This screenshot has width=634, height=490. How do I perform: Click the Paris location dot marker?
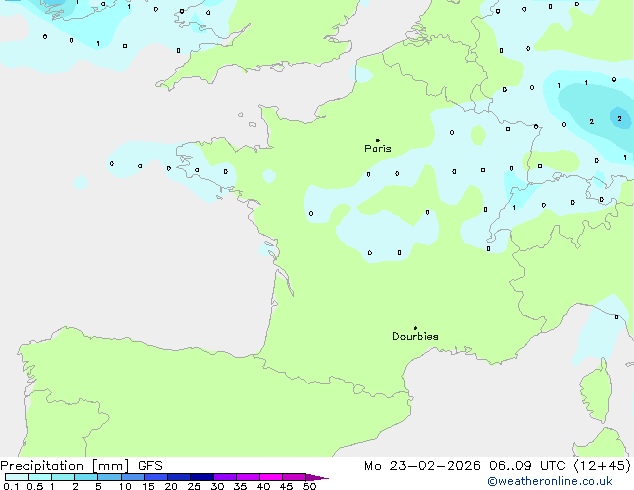pos(378,140)
